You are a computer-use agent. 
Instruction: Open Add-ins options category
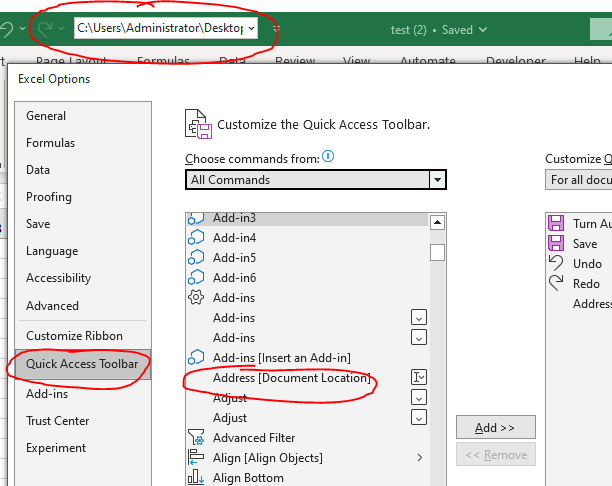(47, 394)
